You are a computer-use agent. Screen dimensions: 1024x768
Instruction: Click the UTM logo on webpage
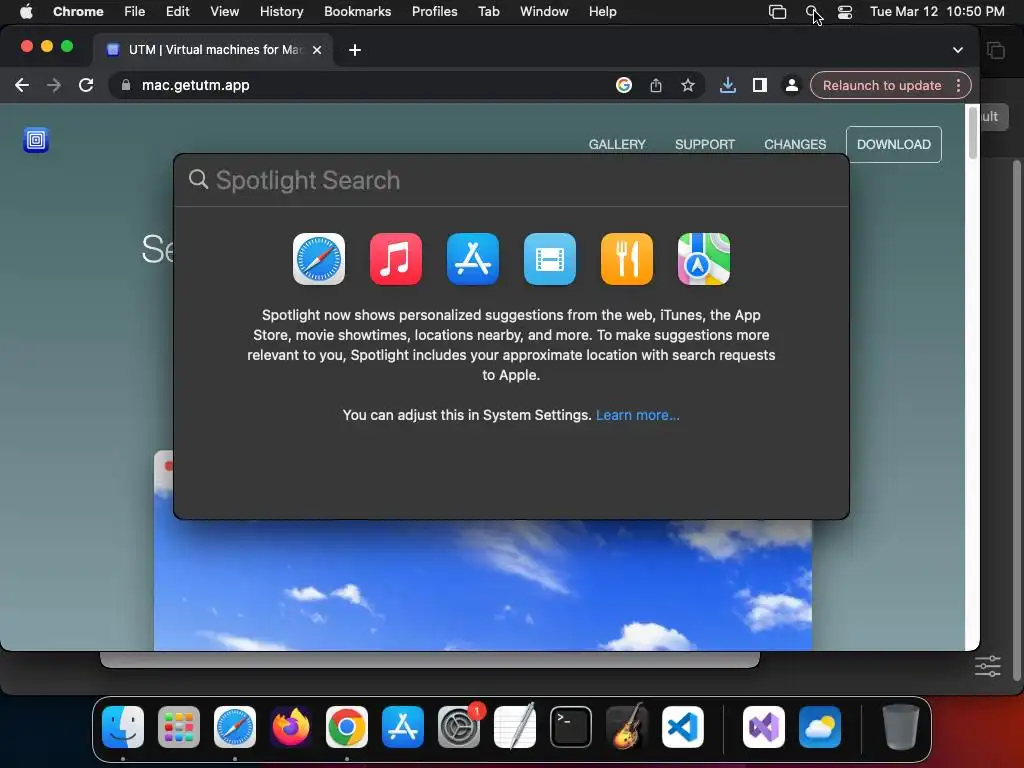click(x=36, y=140)
